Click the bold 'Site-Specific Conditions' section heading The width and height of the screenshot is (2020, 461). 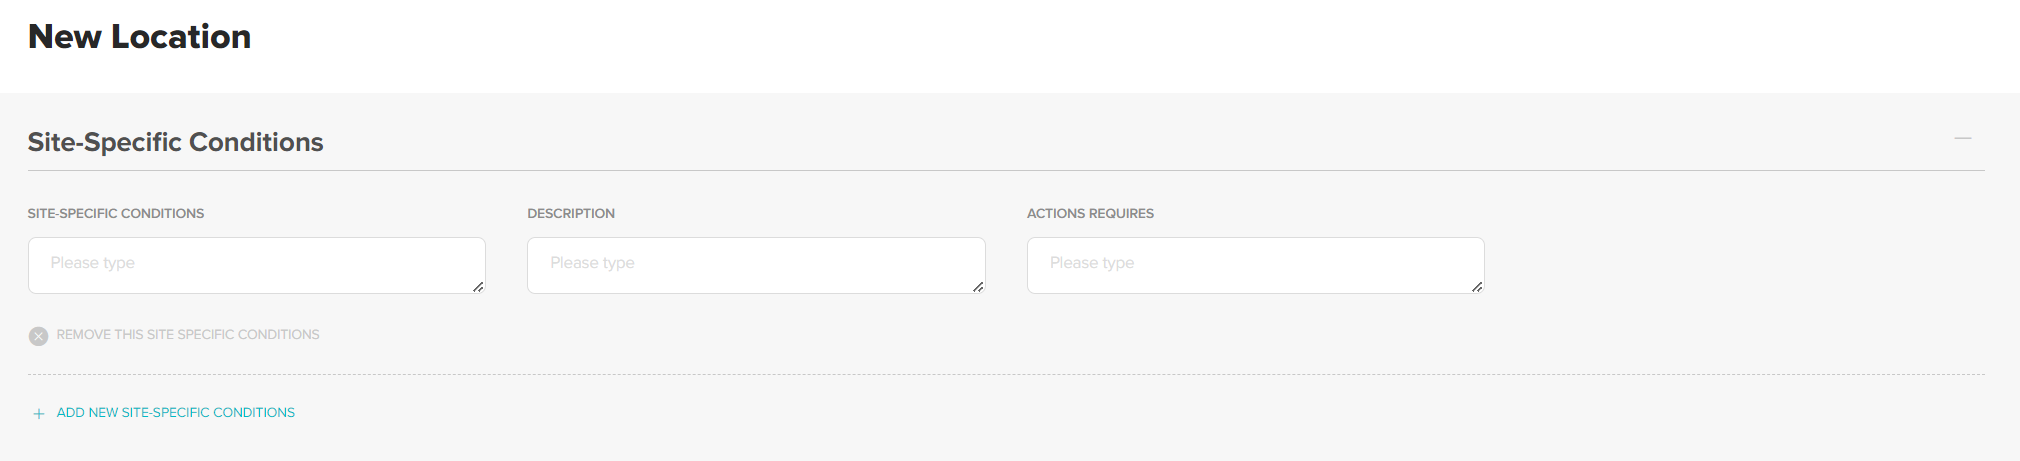[176, 142]
